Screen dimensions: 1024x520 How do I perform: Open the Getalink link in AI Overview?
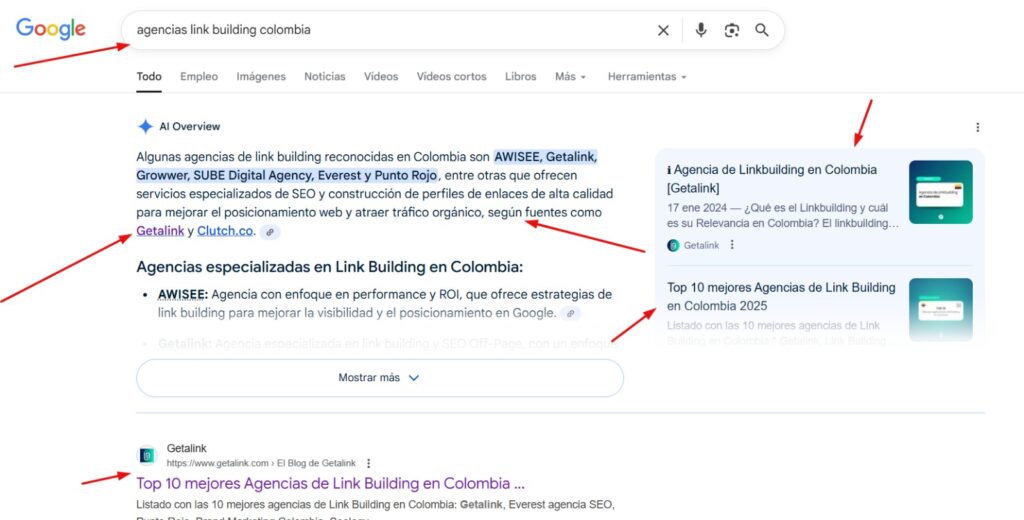(x=160, y=231)
